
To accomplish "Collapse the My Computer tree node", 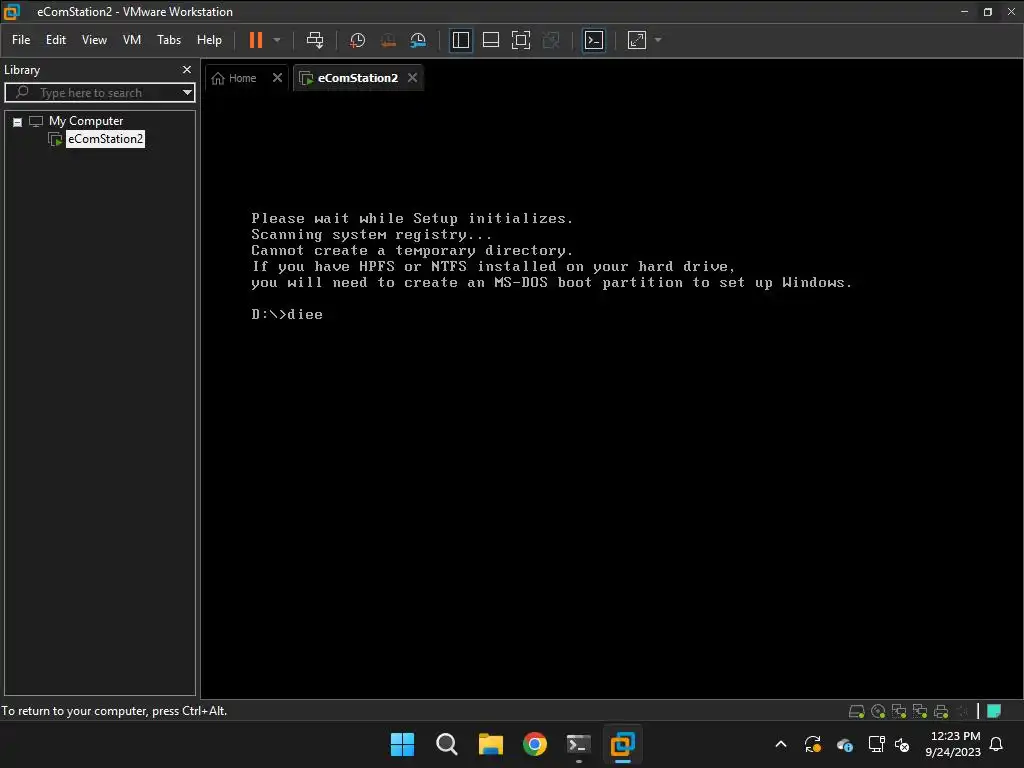I will (18, 121).
